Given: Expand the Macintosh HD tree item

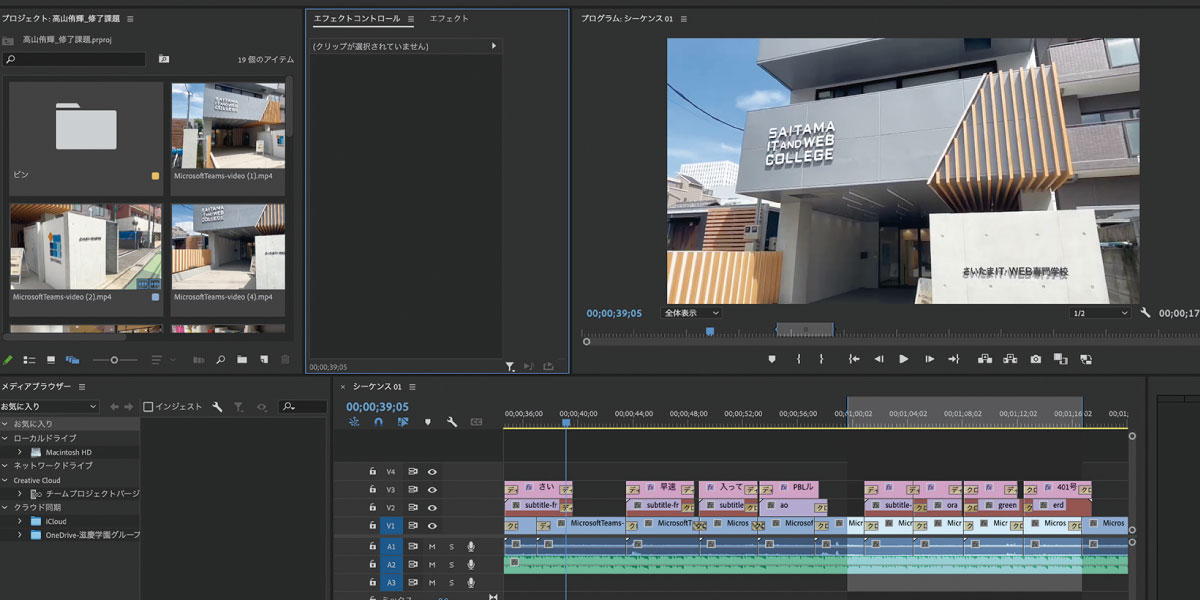Looking at the screenshot, I should 19,452.
